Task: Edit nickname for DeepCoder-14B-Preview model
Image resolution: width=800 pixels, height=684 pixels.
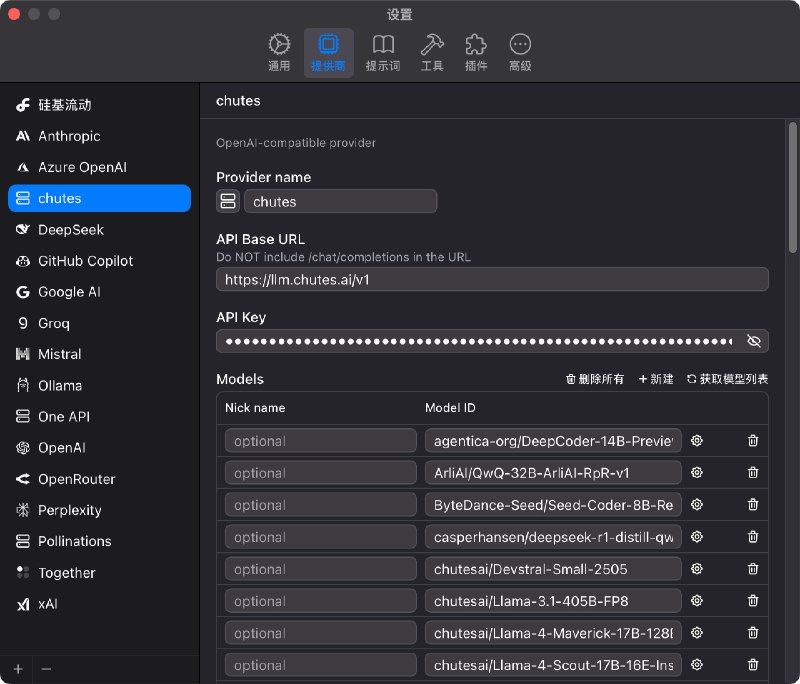Action: (320, 441)
